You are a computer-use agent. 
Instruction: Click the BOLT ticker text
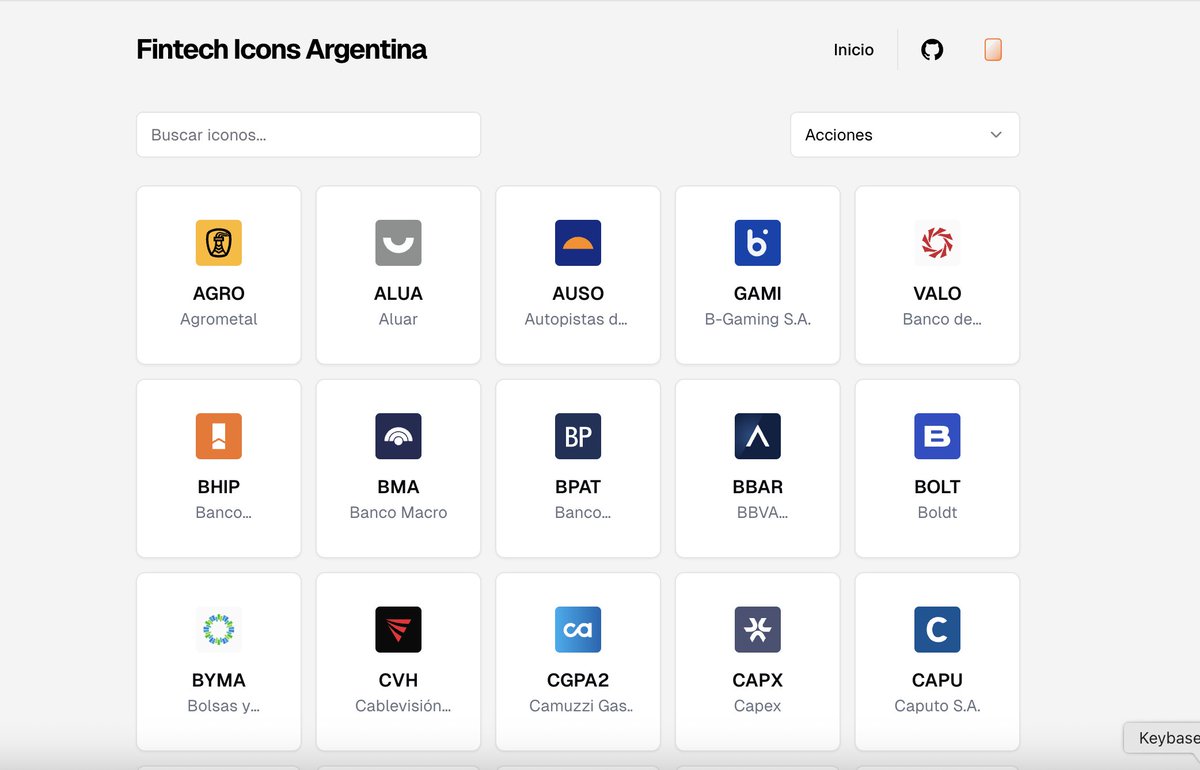click(937, 487)
